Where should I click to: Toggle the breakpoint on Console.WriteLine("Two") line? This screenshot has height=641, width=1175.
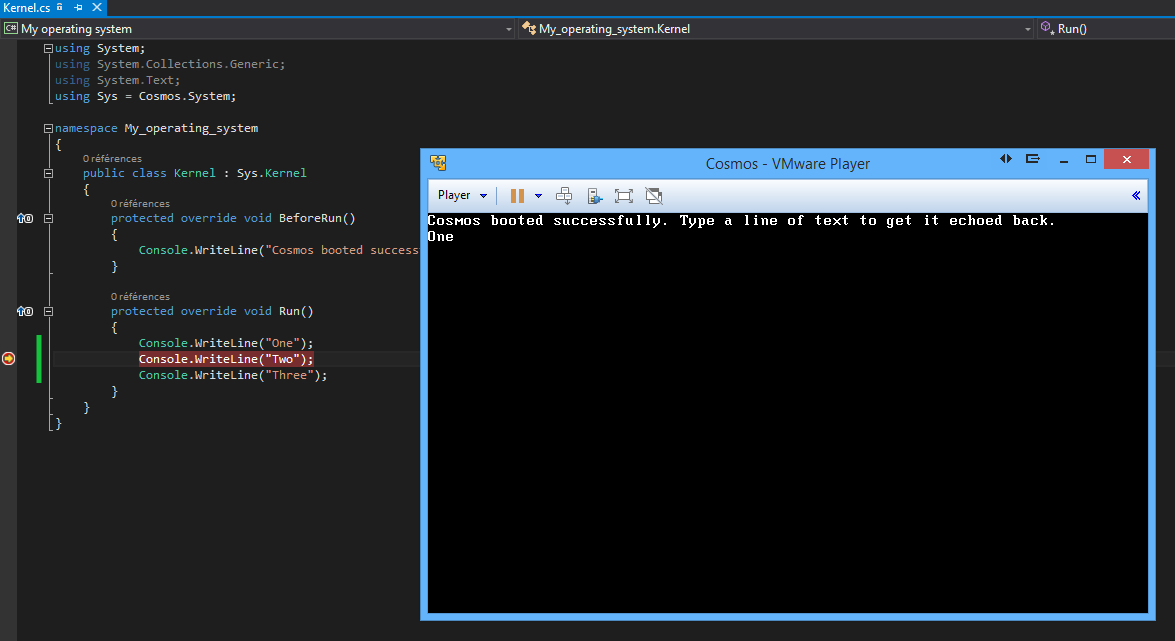coord(8,359)
